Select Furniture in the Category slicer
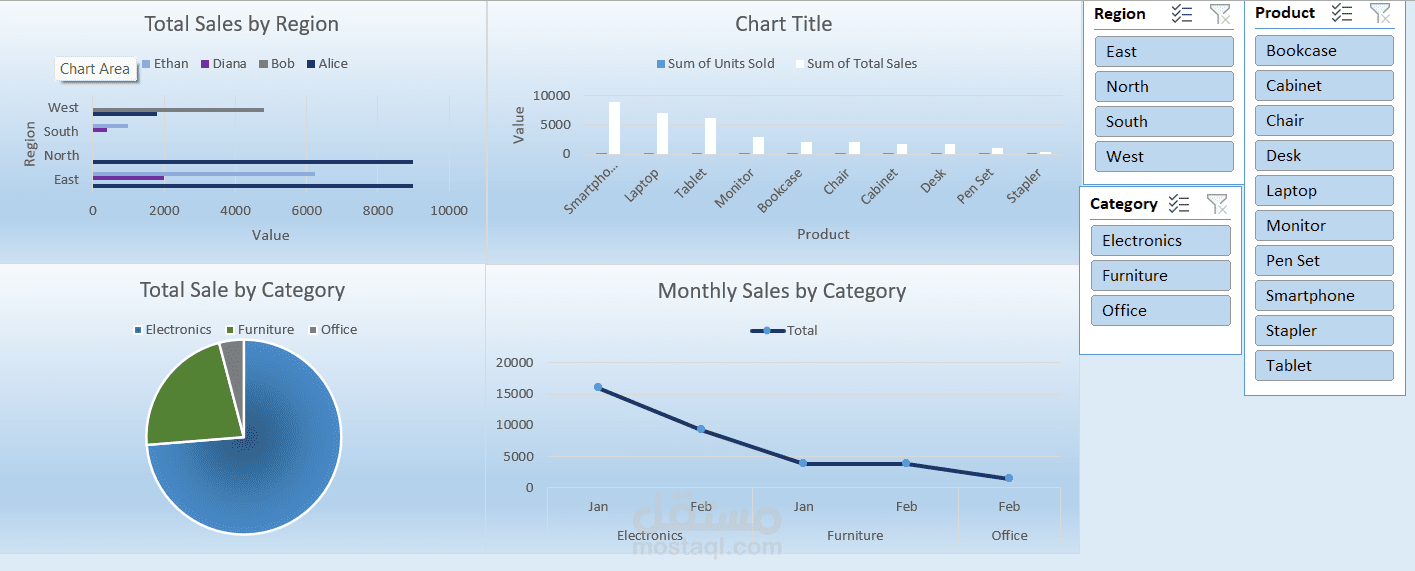The height and width of the screenshot is (571, 1415). pos(1160,276)
